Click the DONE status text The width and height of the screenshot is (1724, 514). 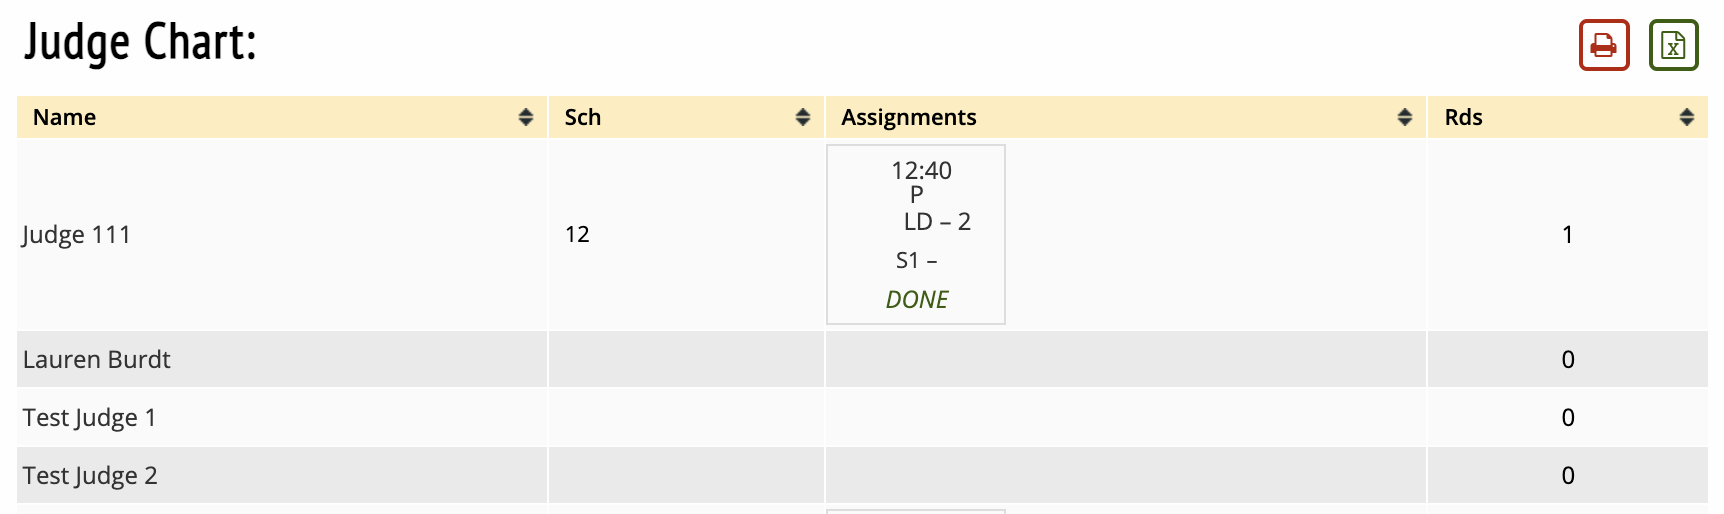[916, 299]
